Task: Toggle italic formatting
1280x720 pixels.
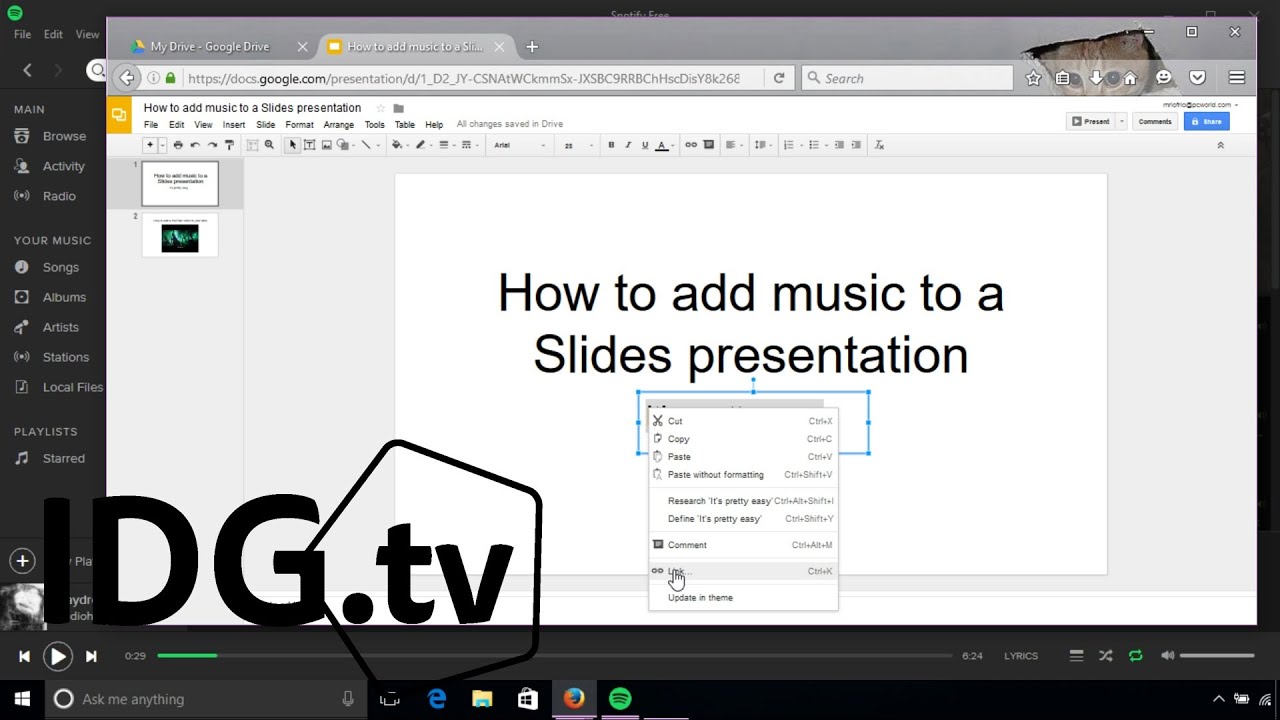Action: point(628,145)
